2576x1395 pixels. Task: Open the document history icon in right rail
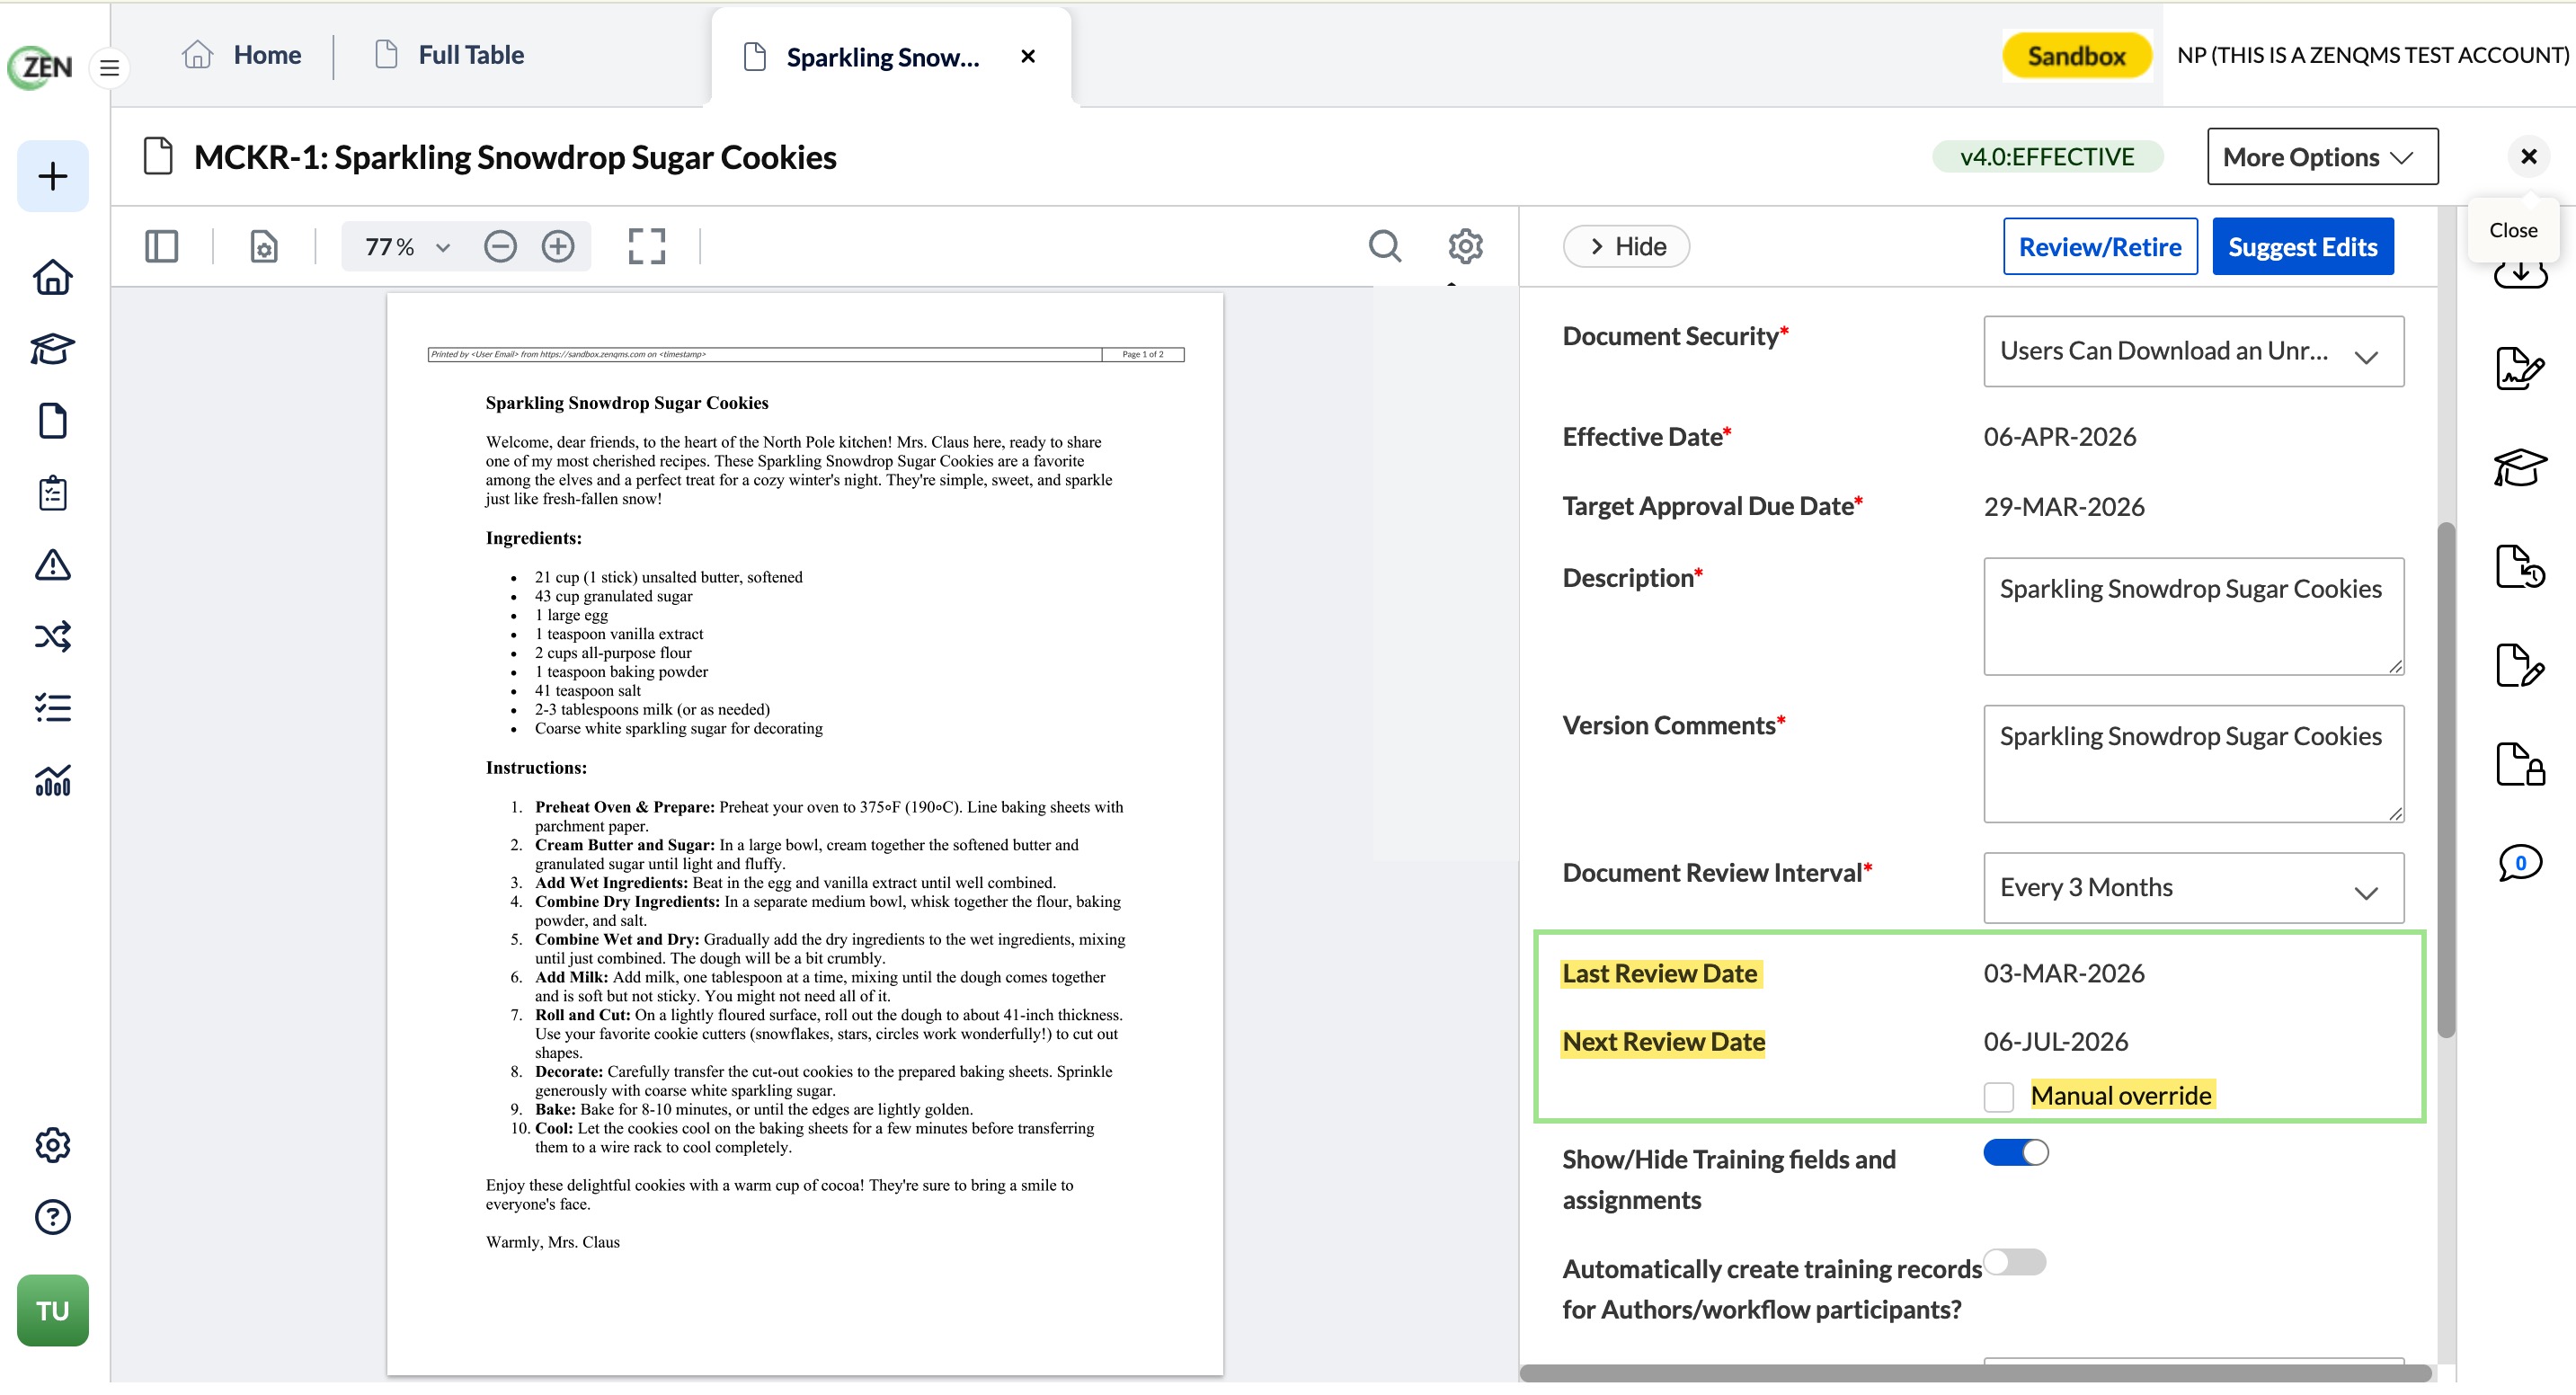[2520, 567]
